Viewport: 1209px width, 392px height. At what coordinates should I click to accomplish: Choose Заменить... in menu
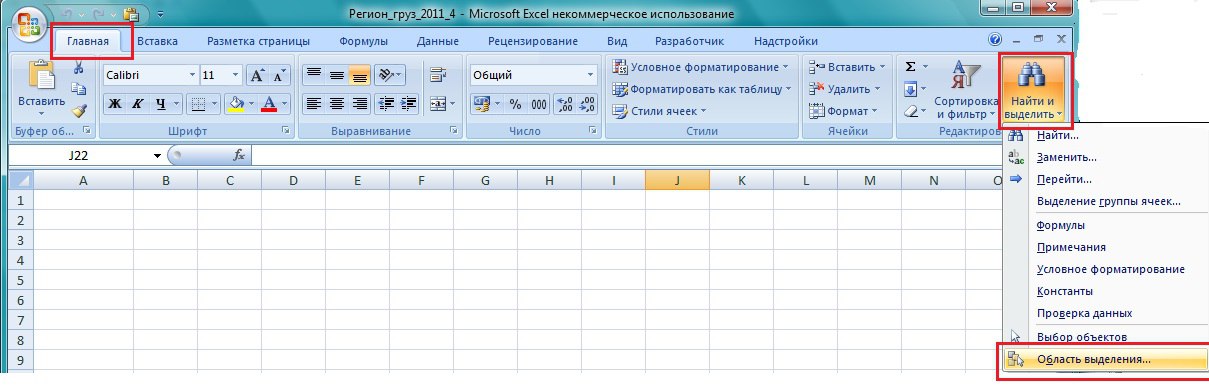tap(1067, 157)
